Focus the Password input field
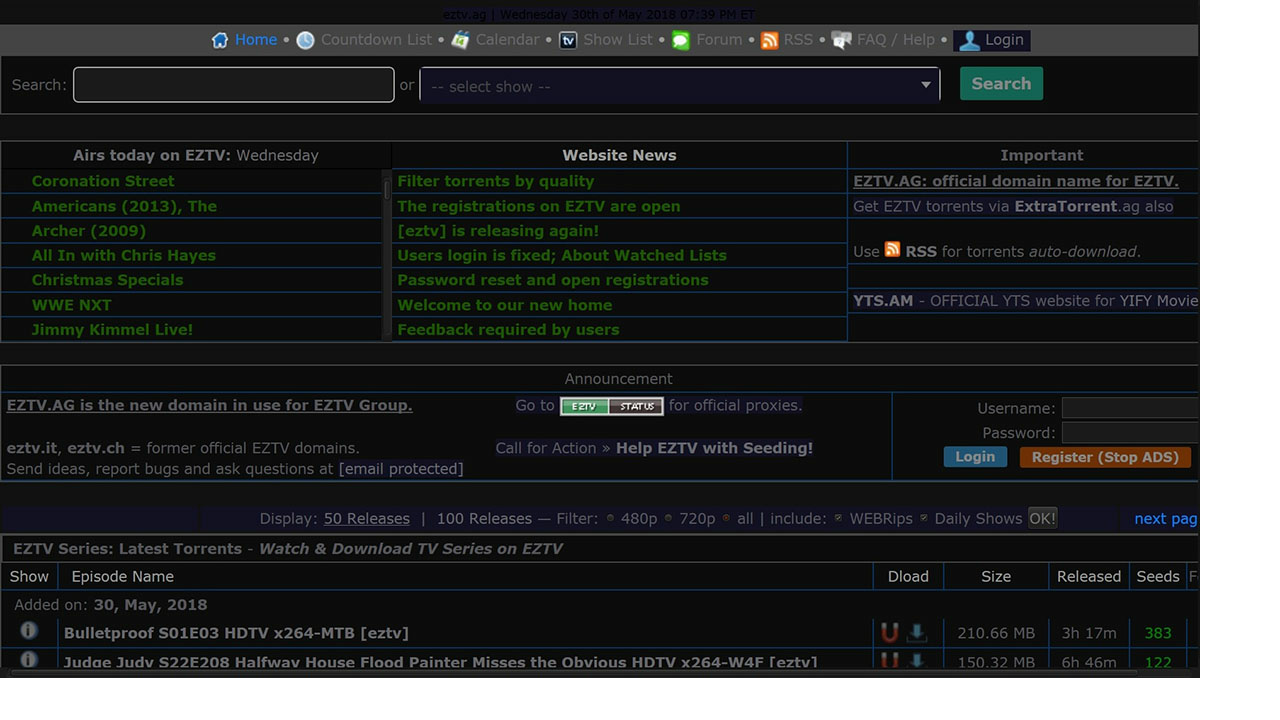Viewport: 1280px width, 720px height. (1130, 432)
